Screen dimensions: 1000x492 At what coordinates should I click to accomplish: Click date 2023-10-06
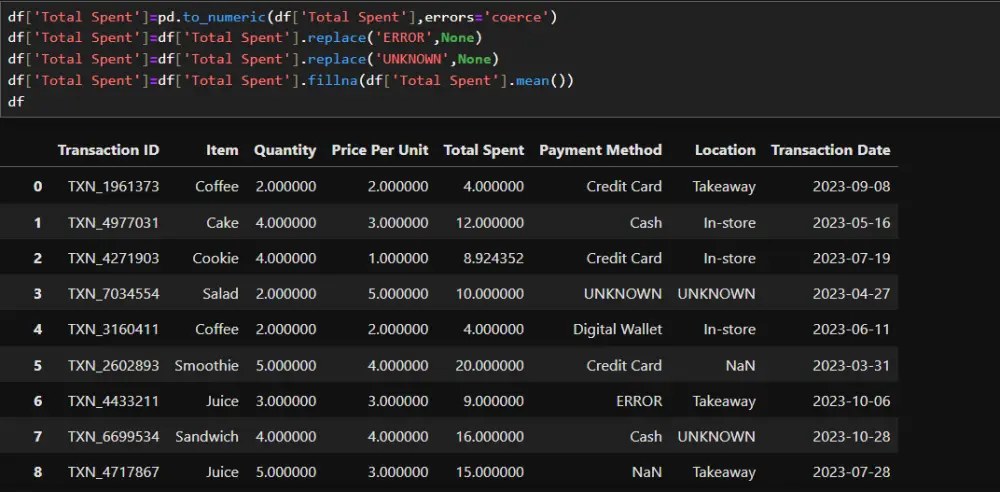pos(851,401)
